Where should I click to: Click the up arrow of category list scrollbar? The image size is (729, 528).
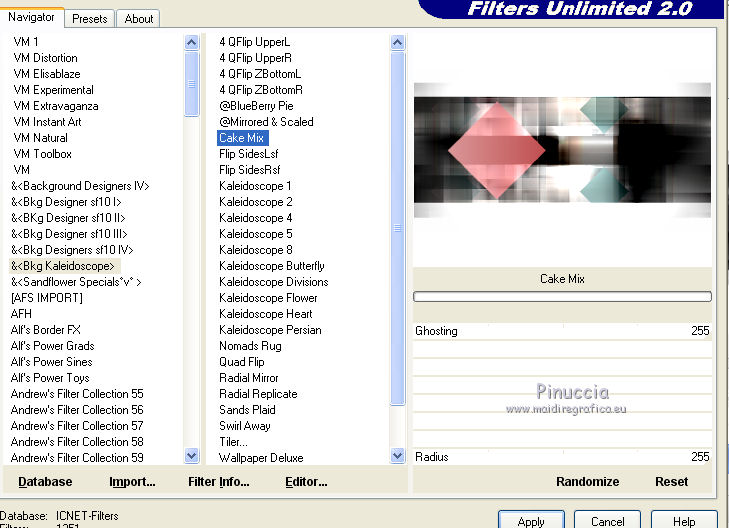click(x=192, y=43)
